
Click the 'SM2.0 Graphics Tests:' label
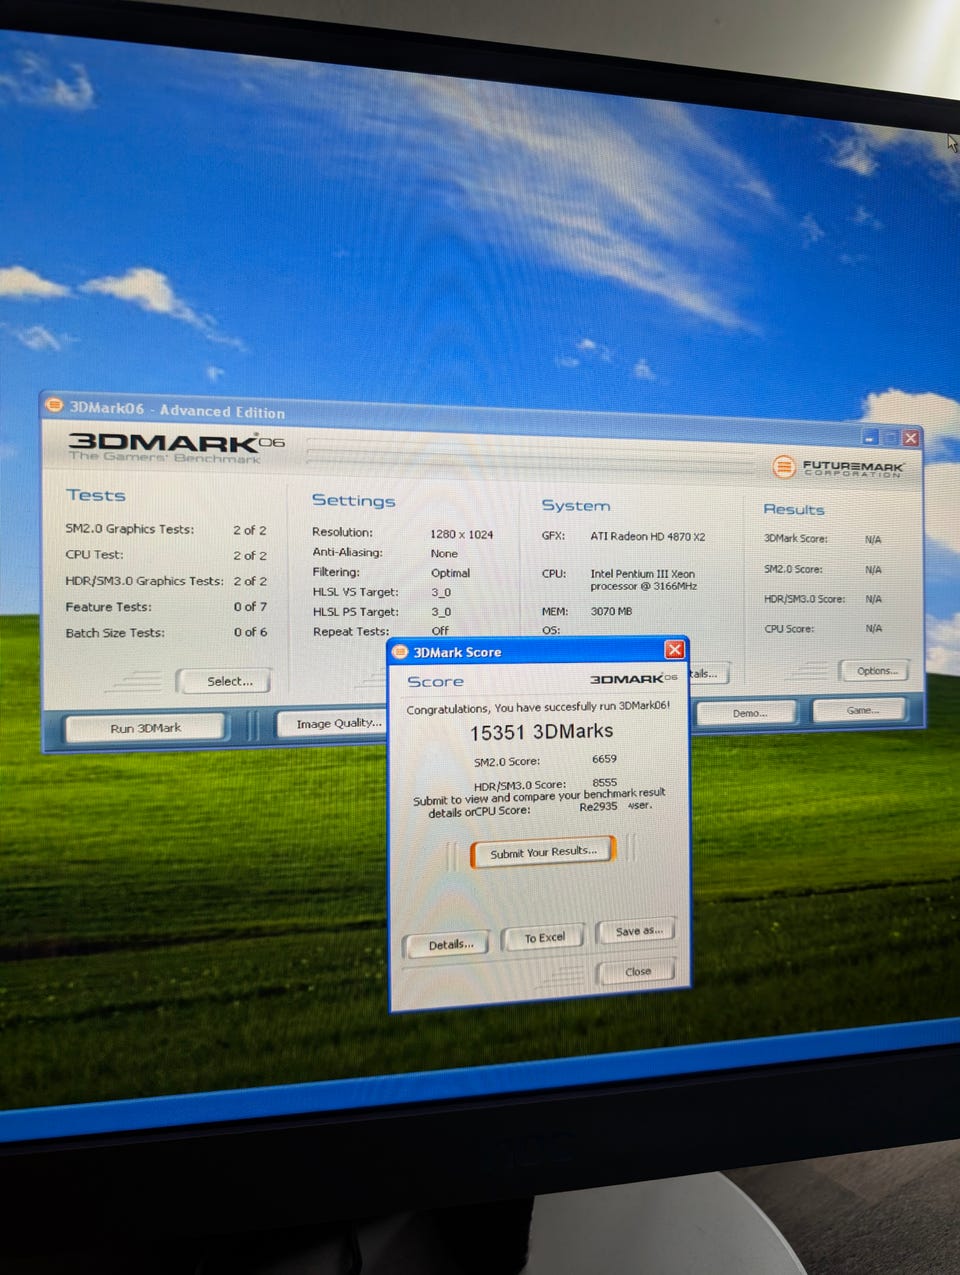129,529
